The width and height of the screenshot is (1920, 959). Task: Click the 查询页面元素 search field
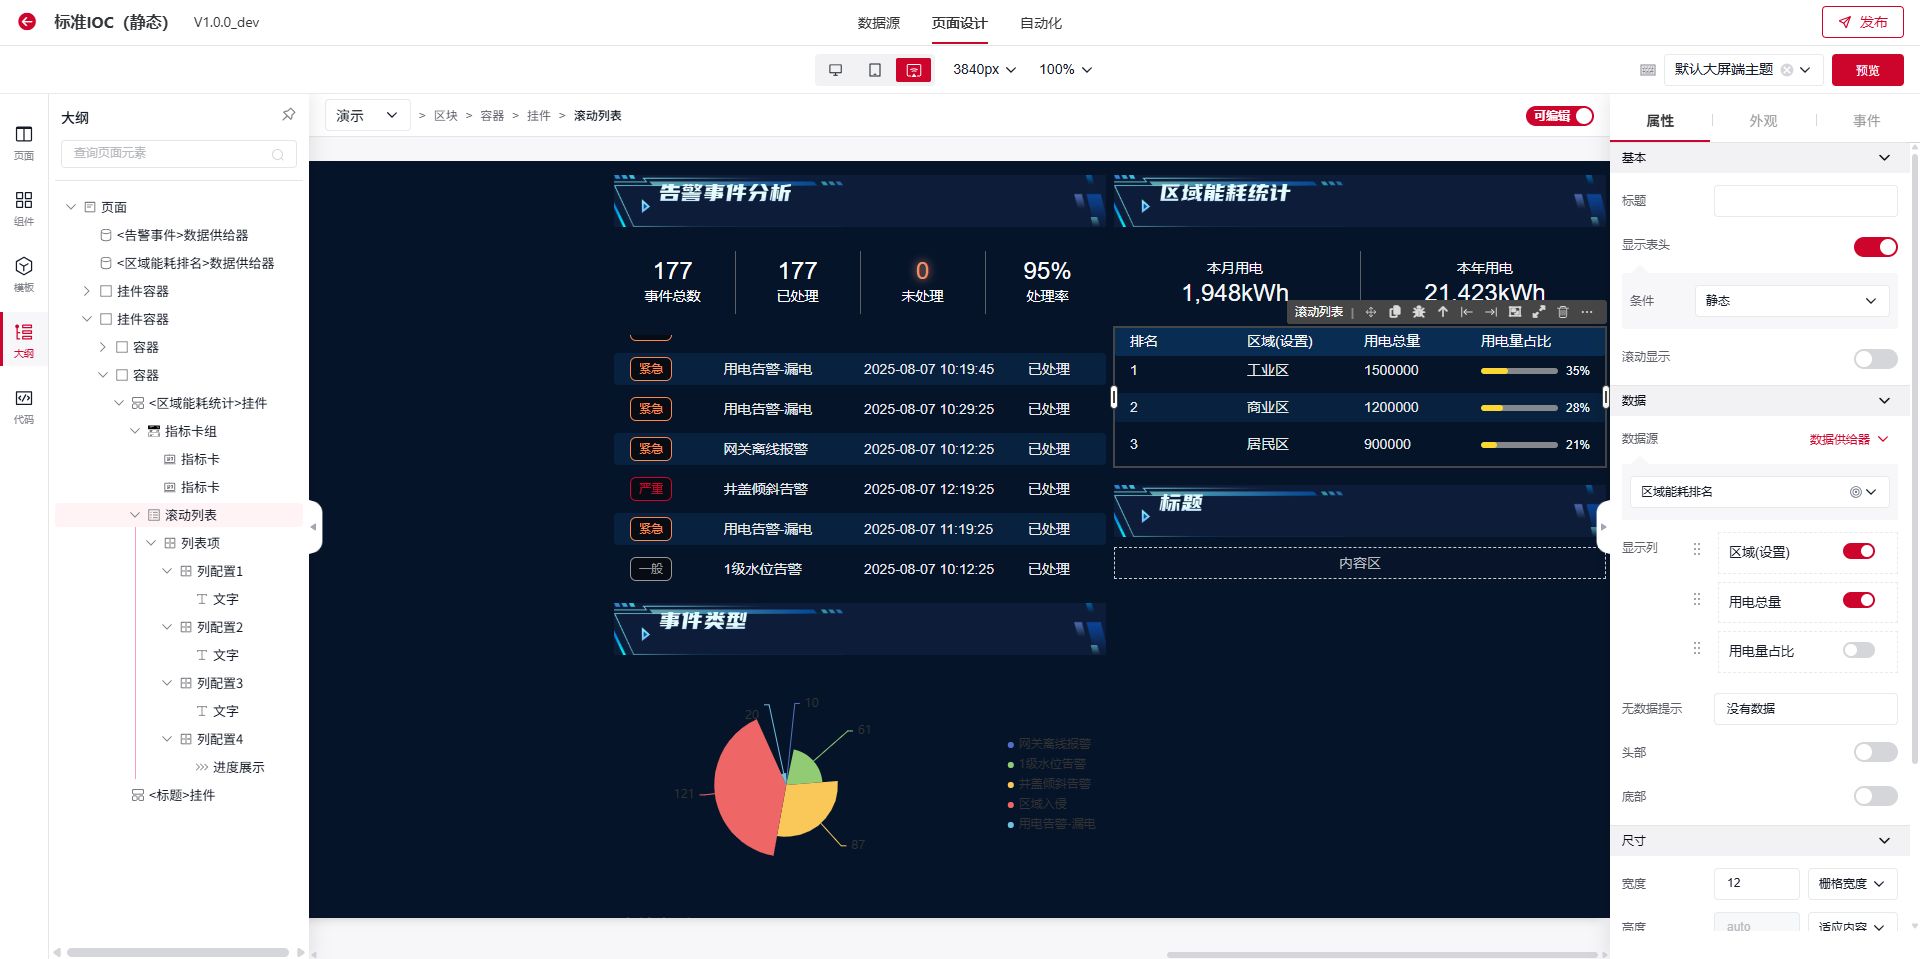click(x=170, y=154)
